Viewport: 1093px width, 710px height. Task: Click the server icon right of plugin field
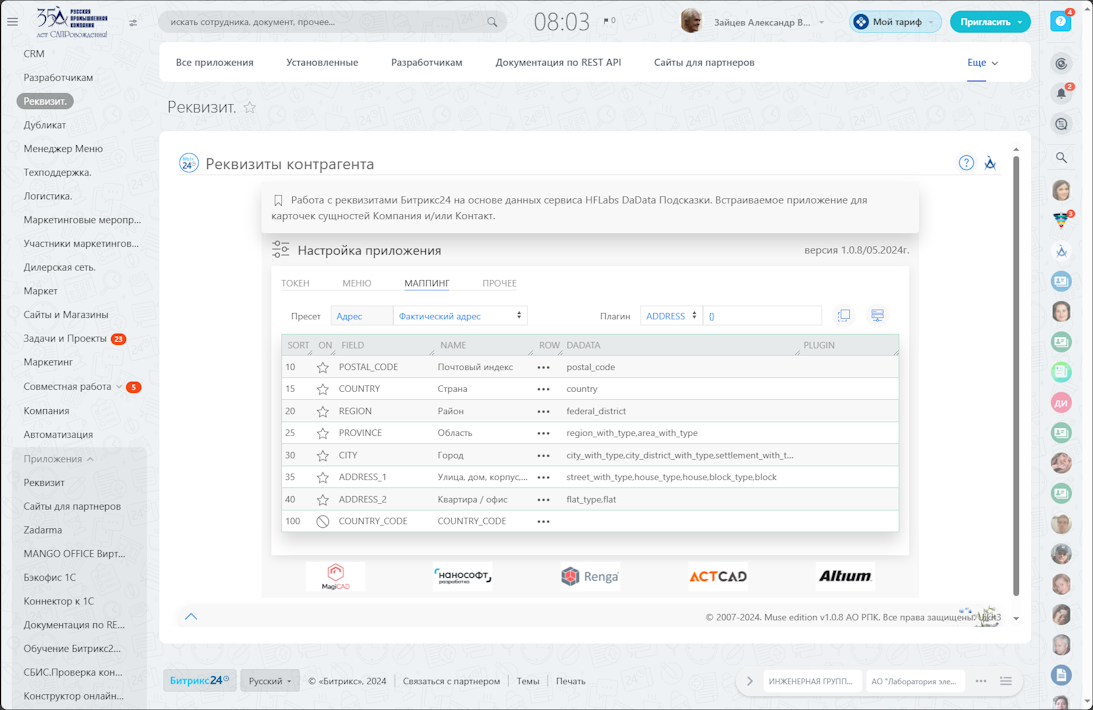877,316
